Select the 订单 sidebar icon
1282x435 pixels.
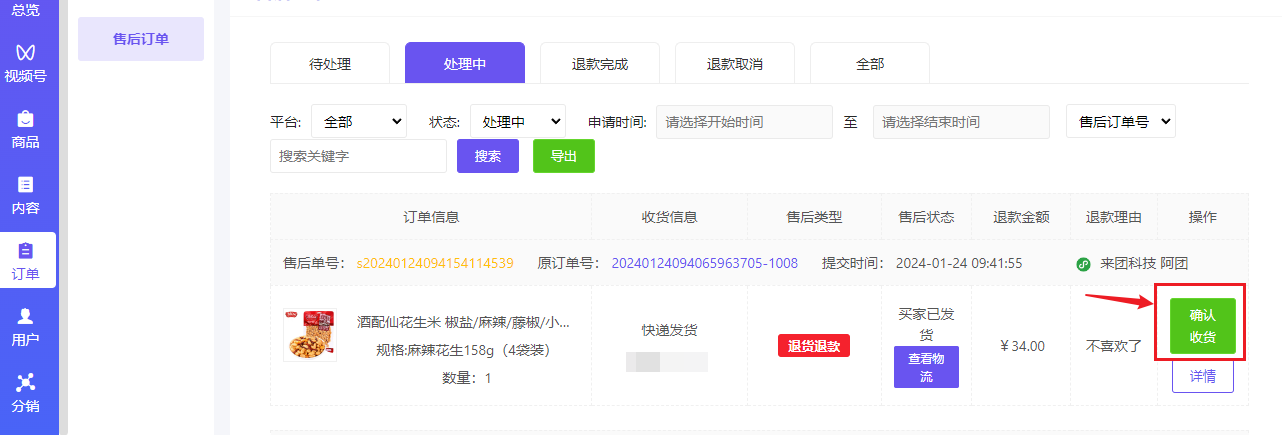[x=26, y=261]
